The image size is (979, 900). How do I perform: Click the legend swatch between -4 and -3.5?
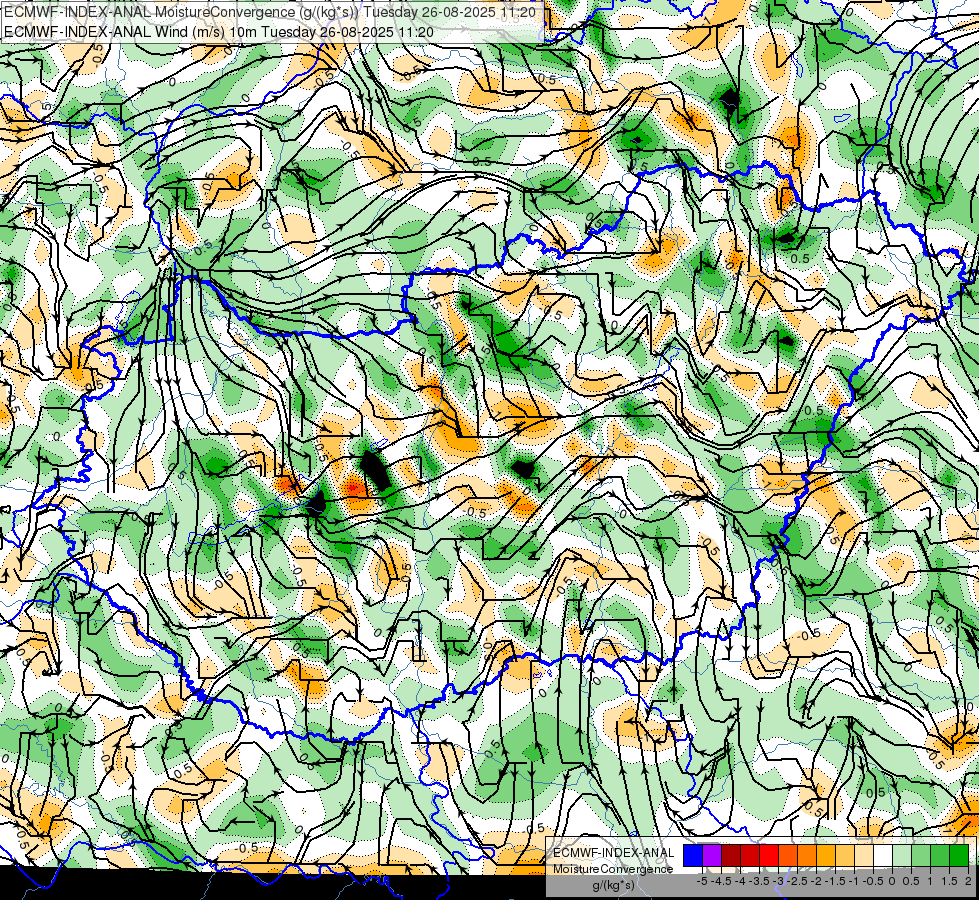[750, 856]
